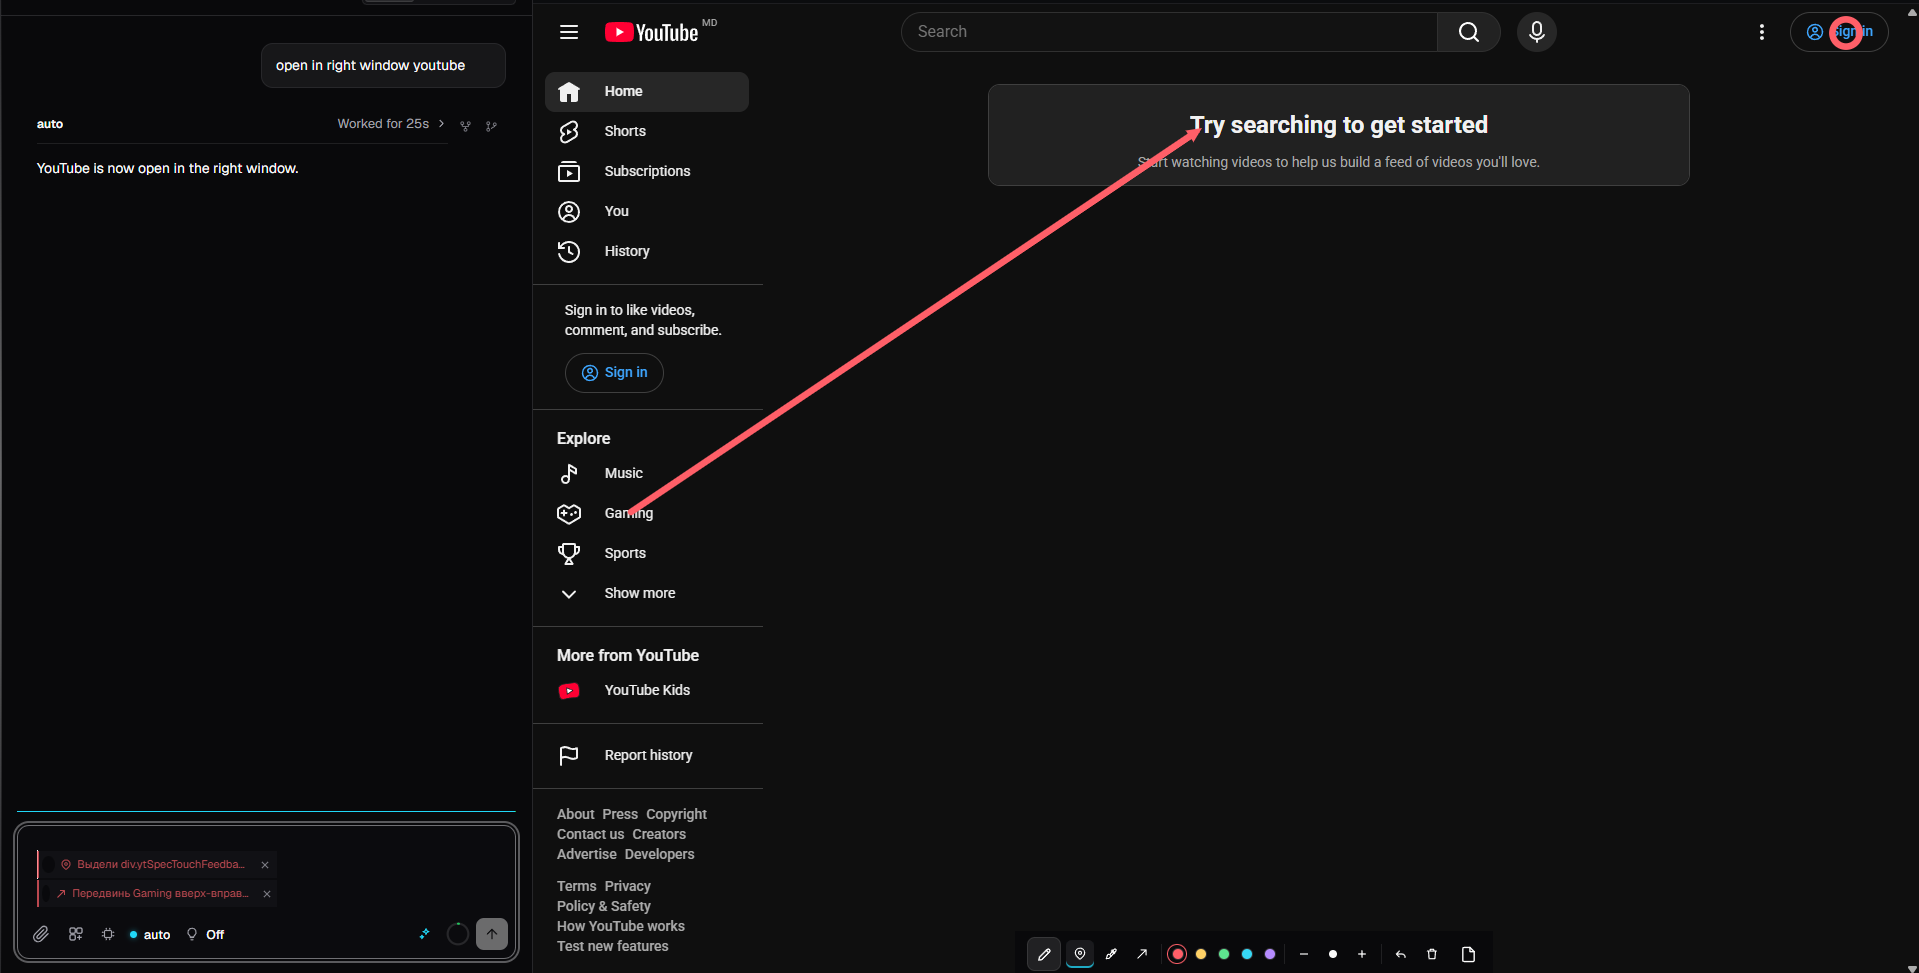The height and width of the screenshot is (973, 1919).
Task: Remove the 'Передвинь Gaming' annotation chip
Action: pyautogui.click(x=267, y=894)
